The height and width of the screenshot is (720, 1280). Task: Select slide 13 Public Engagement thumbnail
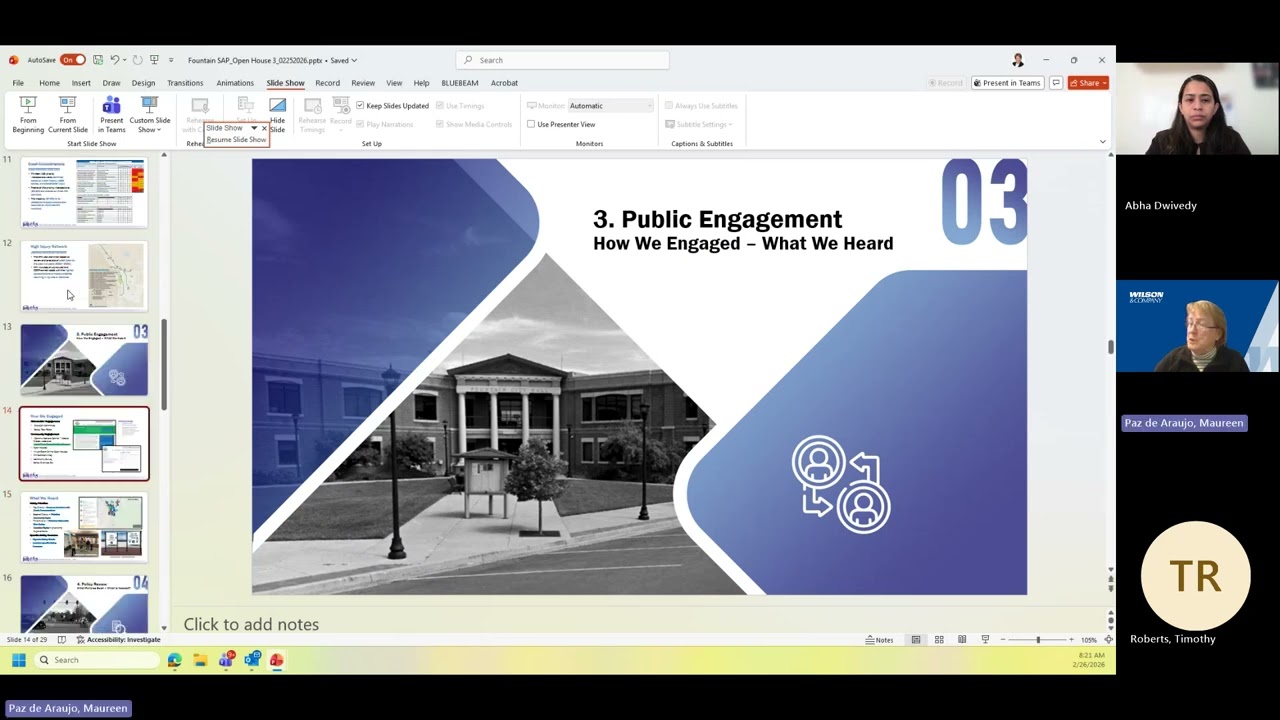coord(84,359)
